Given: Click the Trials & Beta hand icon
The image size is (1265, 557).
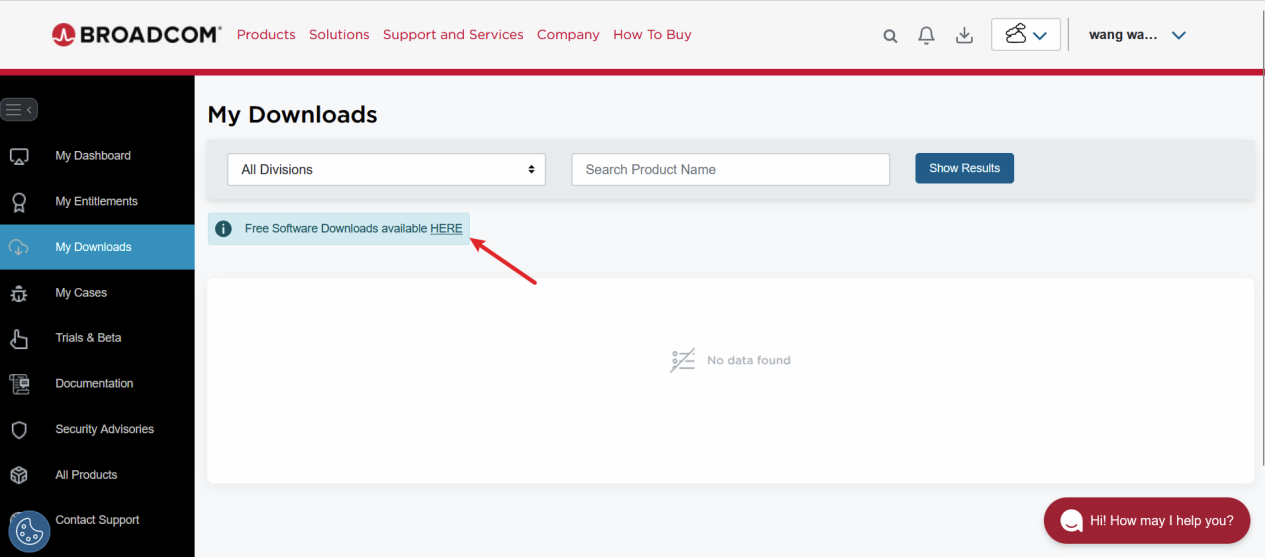Looking at the screenshot, I should [x=18, y=338].
